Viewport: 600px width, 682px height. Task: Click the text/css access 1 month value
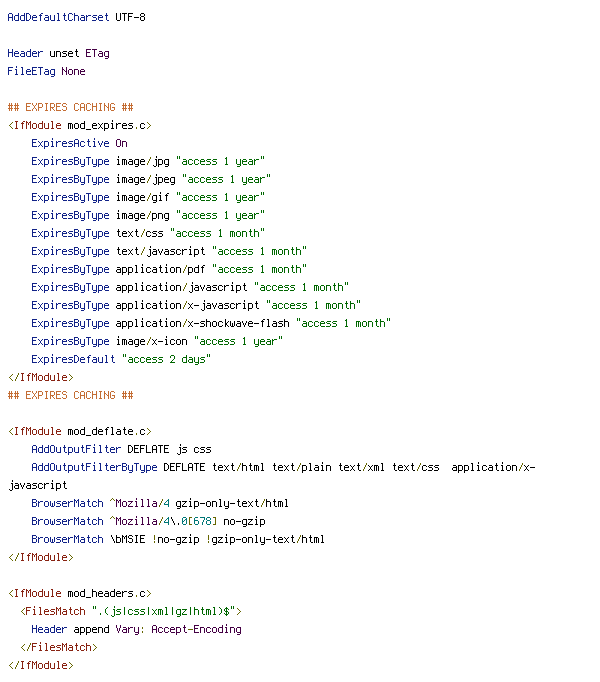click(x=217, y=233)
